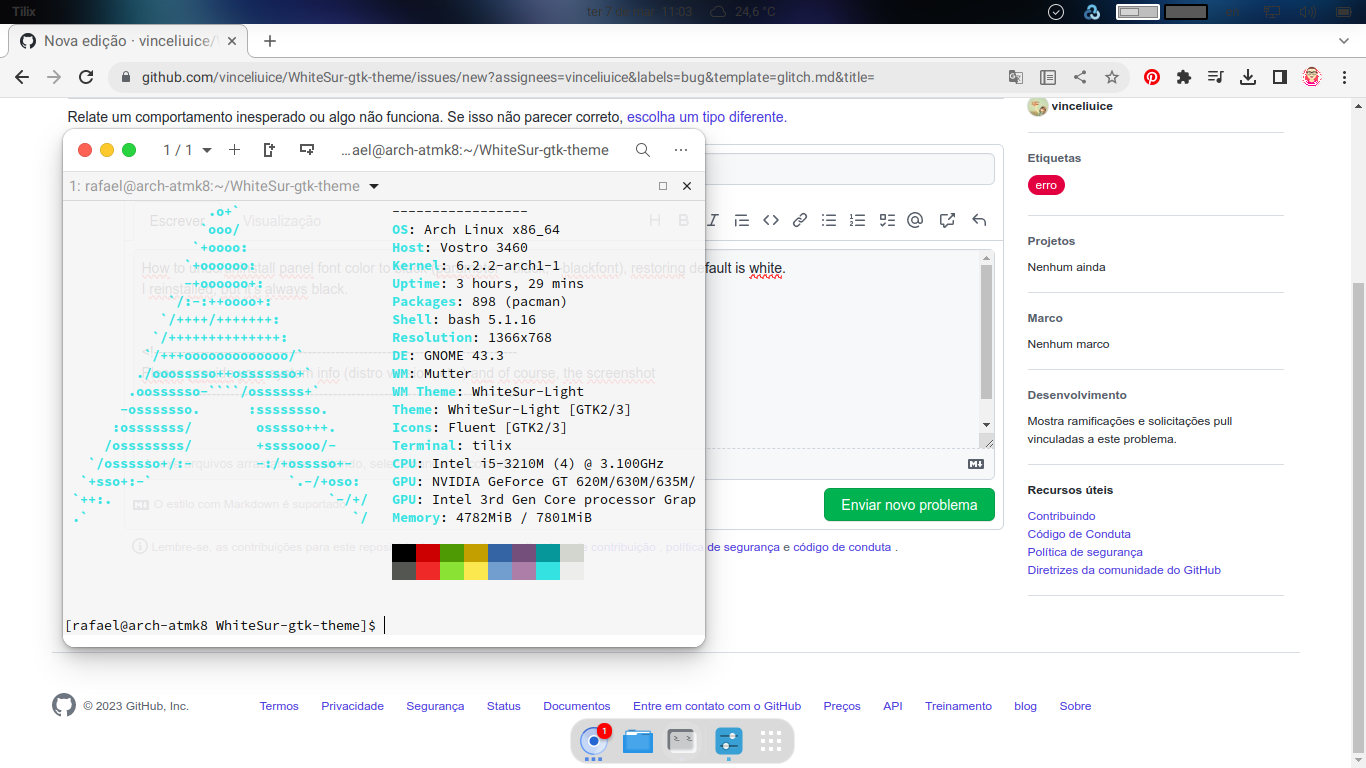The width and height of the screenshot is (1366, 768).
Task: Insert a bulleted list in the comment box
Action: pos(828,220)
